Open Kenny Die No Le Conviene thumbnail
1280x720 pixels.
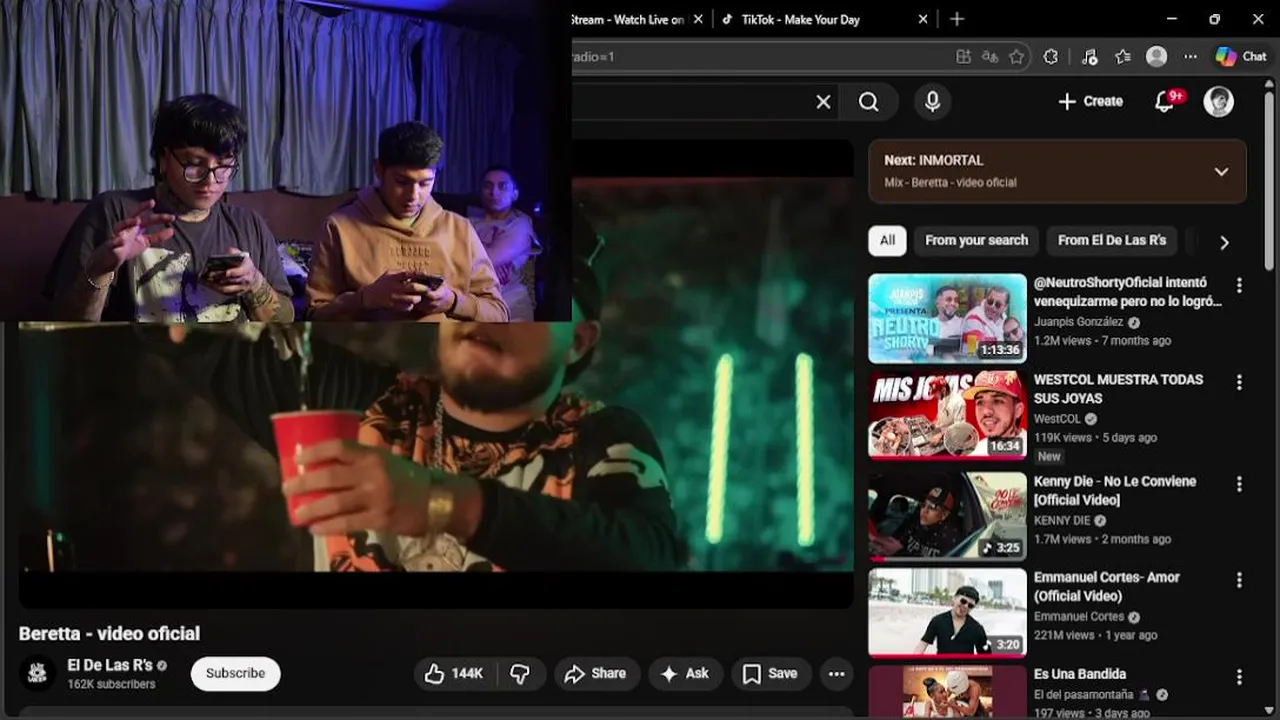click(947, 516)
